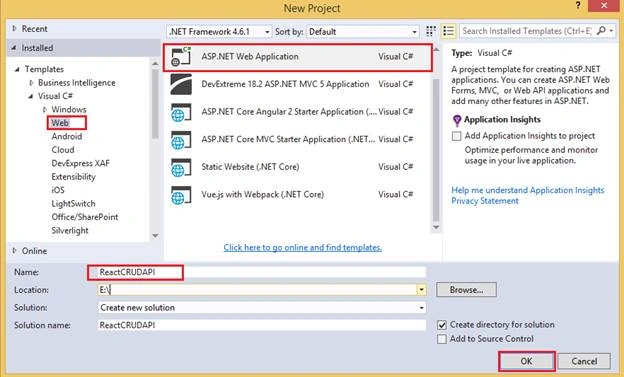The height and width of the screenshot is (377, 624).
Task: Select ASP.NET Web Application template name
Action: [x=250, y=57]
